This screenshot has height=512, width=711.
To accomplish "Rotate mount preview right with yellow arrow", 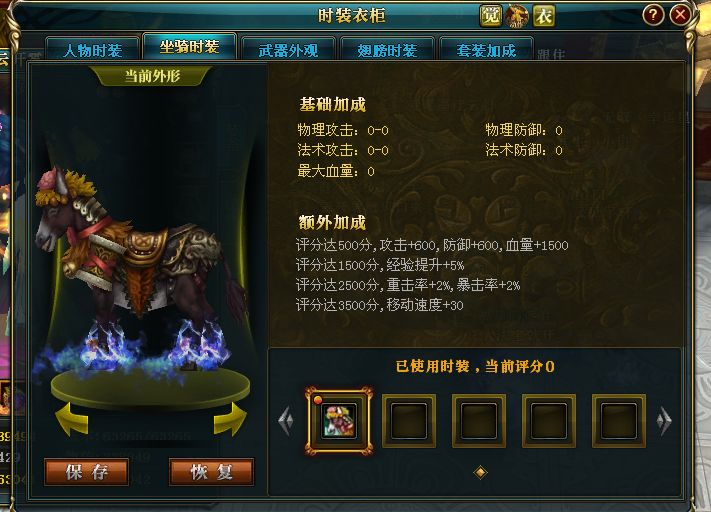I will [230, 419].
